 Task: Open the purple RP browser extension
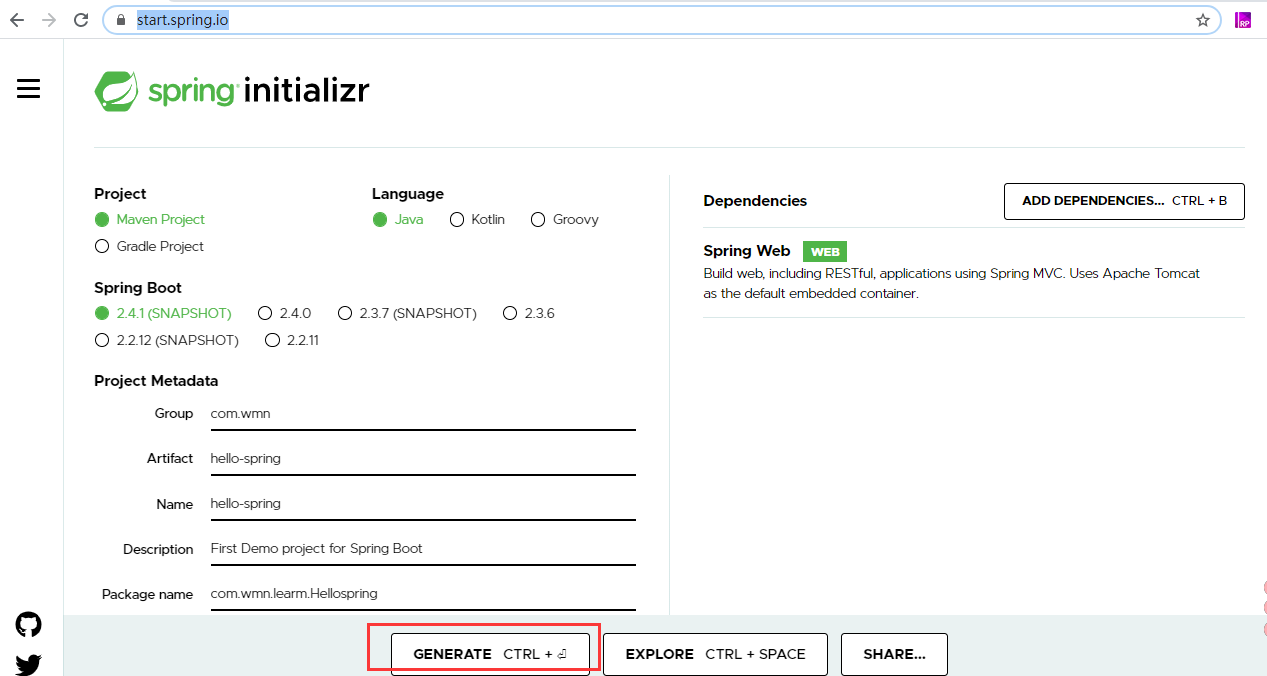(1243, 20)
